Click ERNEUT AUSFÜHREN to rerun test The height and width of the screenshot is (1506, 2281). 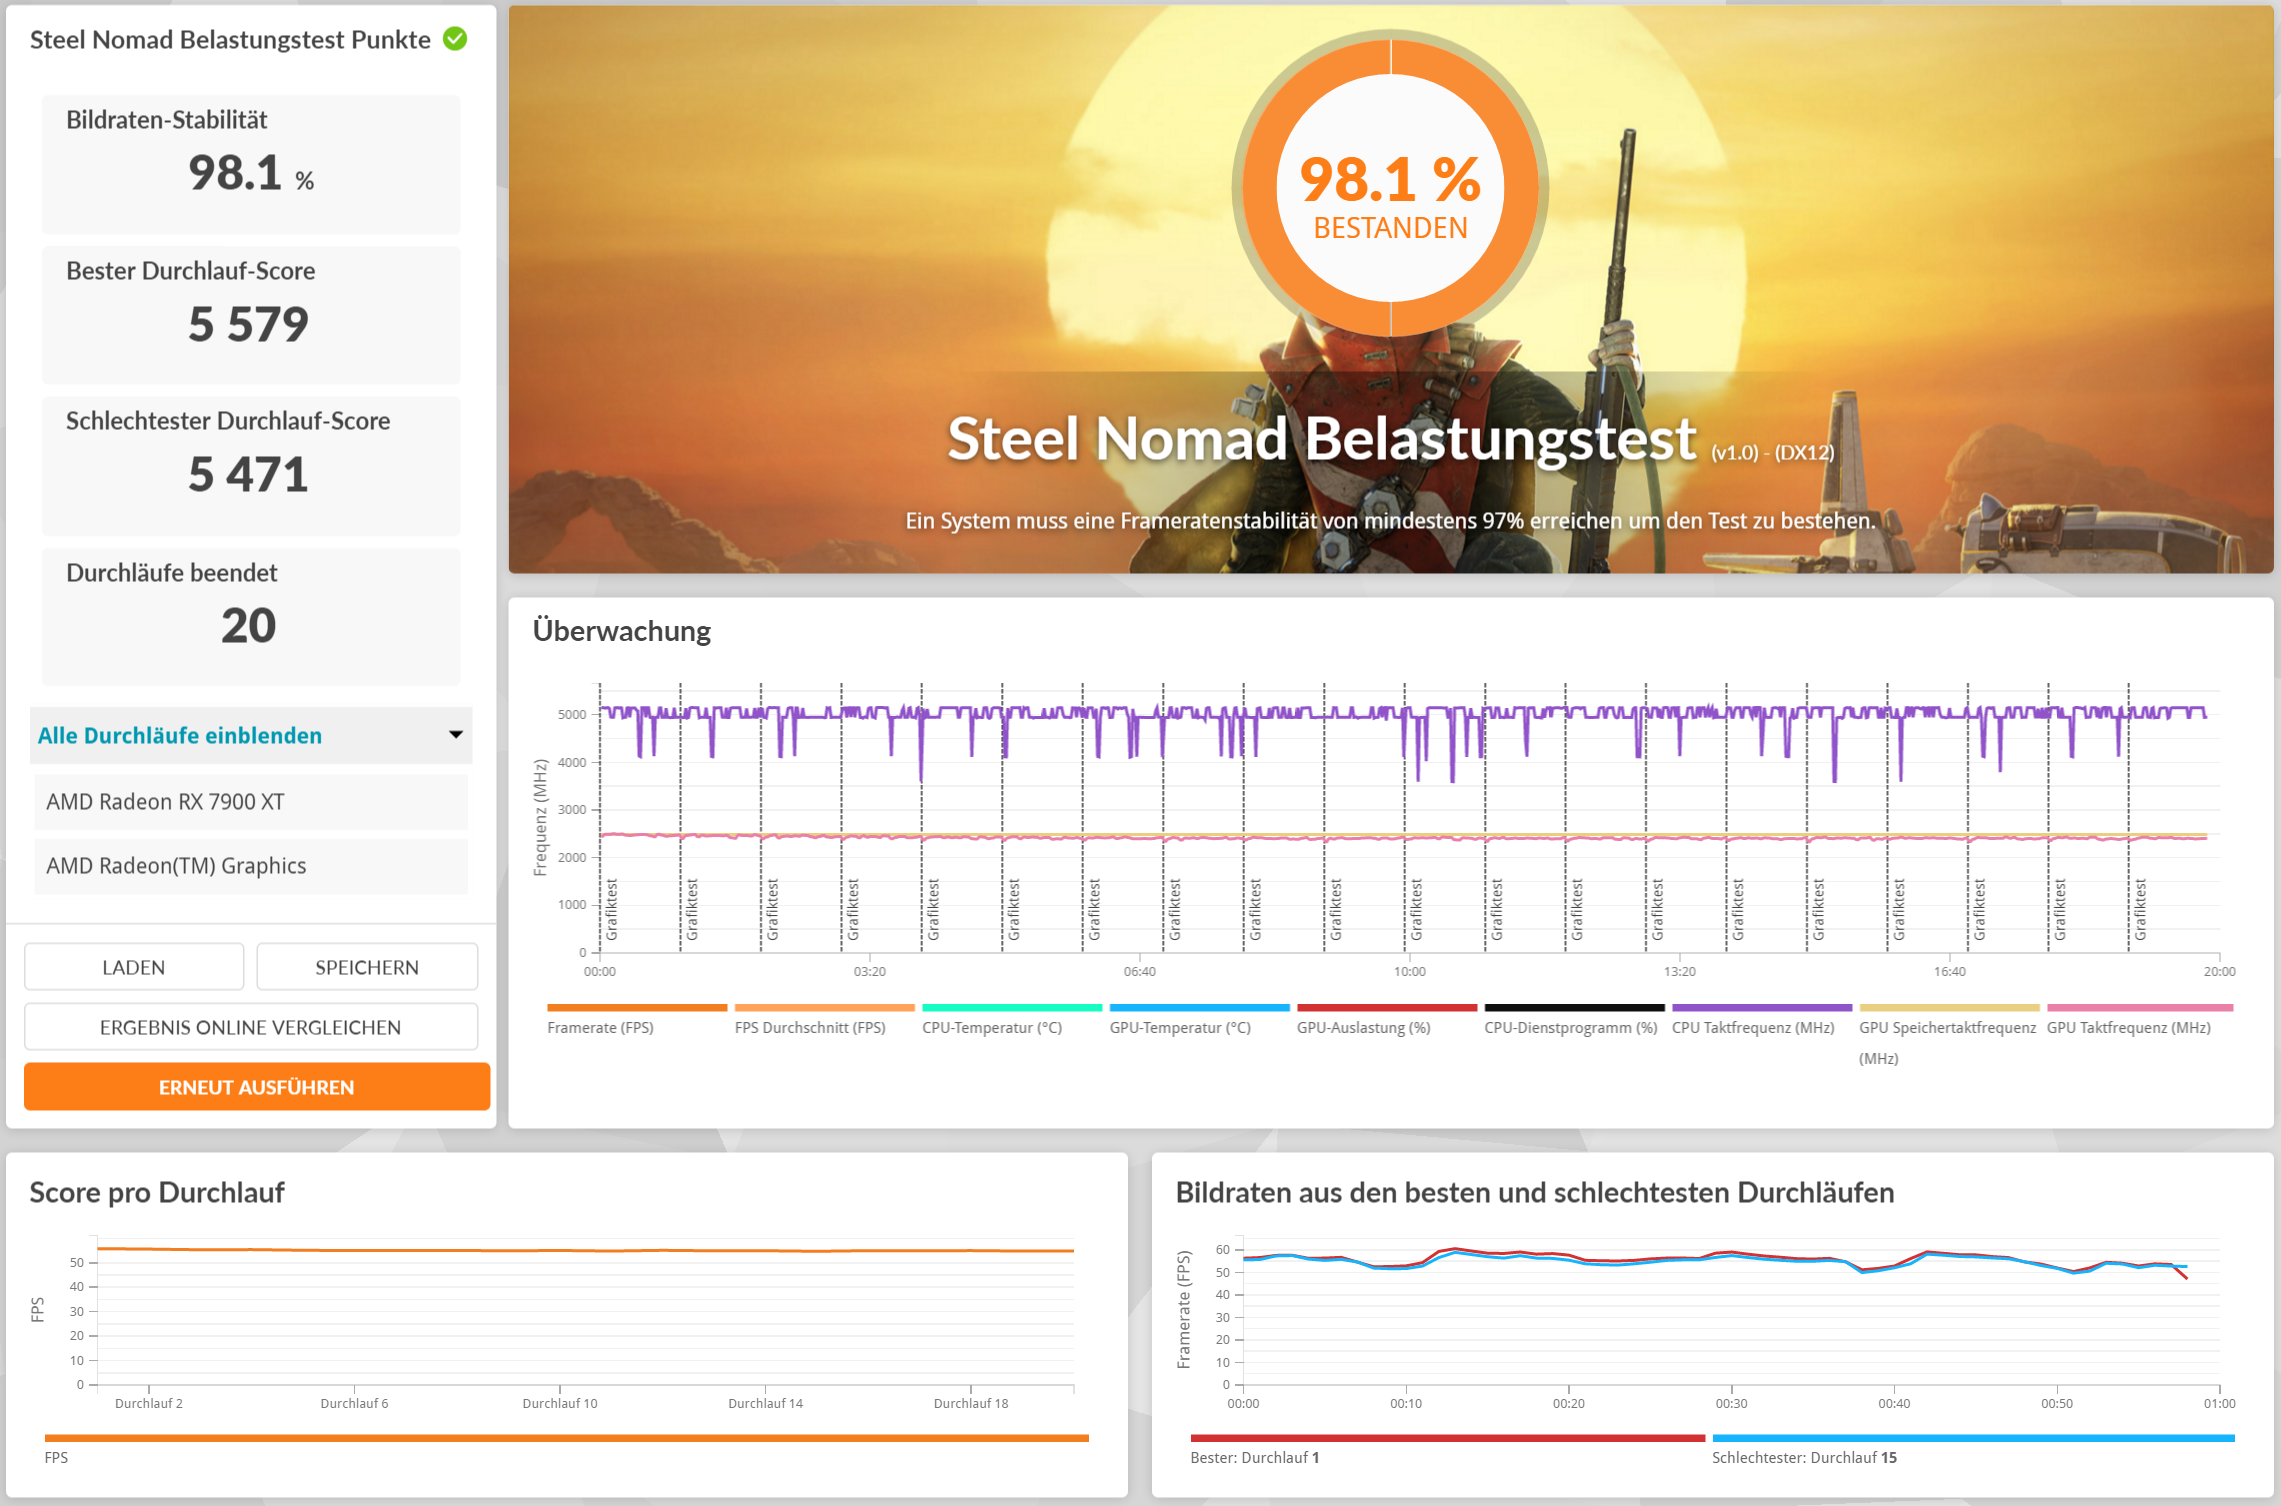point(256,1087)
